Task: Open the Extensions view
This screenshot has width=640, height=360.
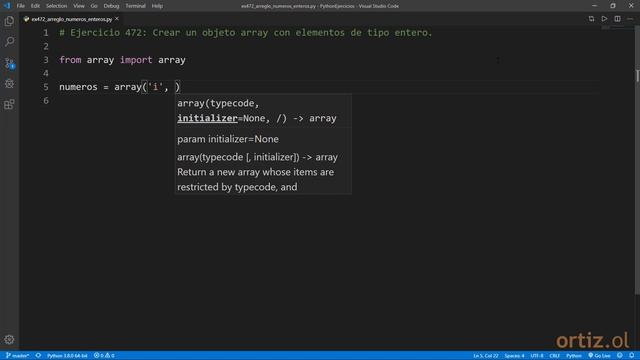Action: (9, 104)
